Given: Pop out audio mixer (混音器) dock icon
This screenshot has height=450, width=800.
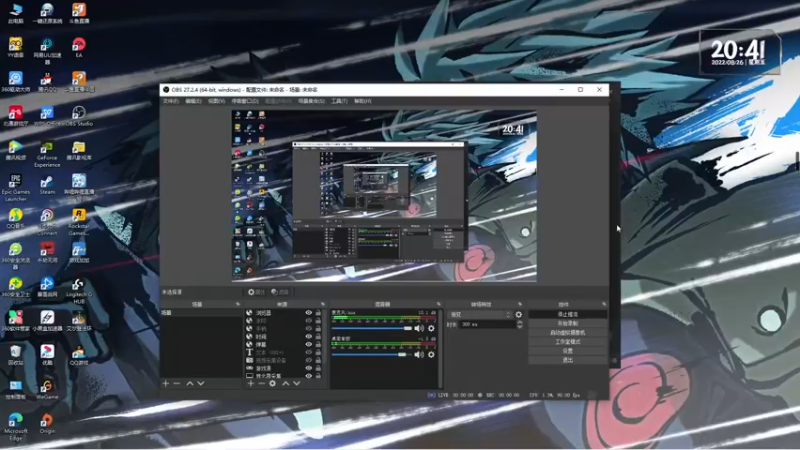Looking at the screenshot, I should click(438, 304).
